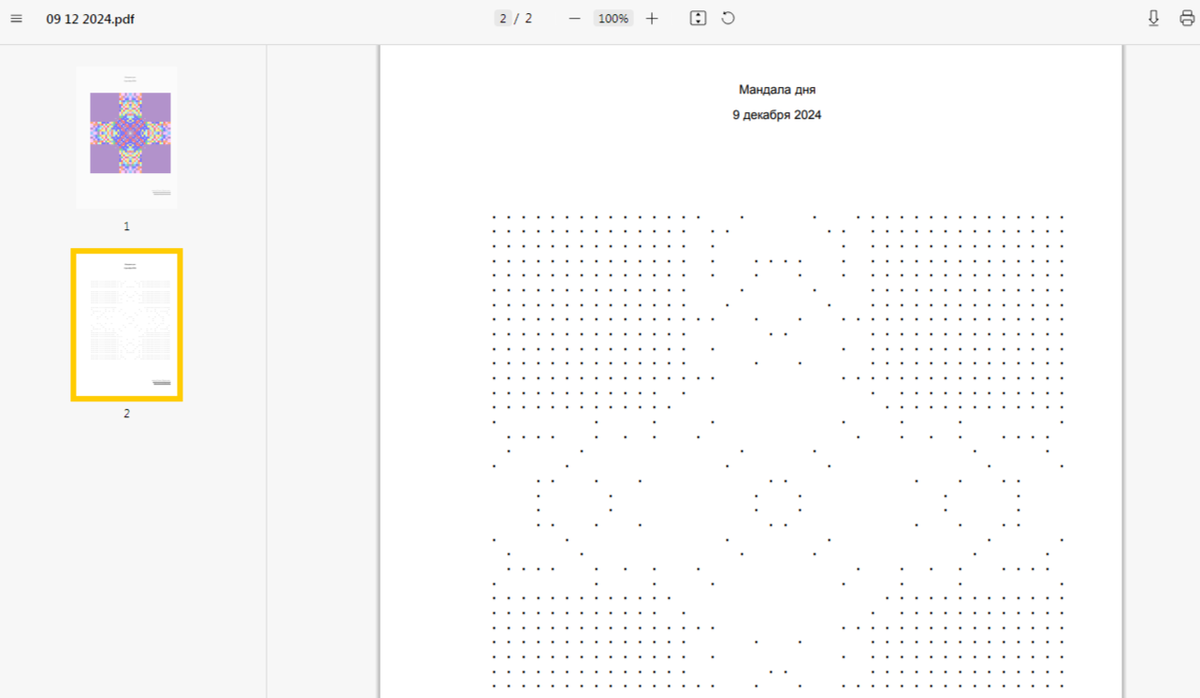1200x698 pixels.
Task: Click the zoom in plus icon
Action: point(652,18)
